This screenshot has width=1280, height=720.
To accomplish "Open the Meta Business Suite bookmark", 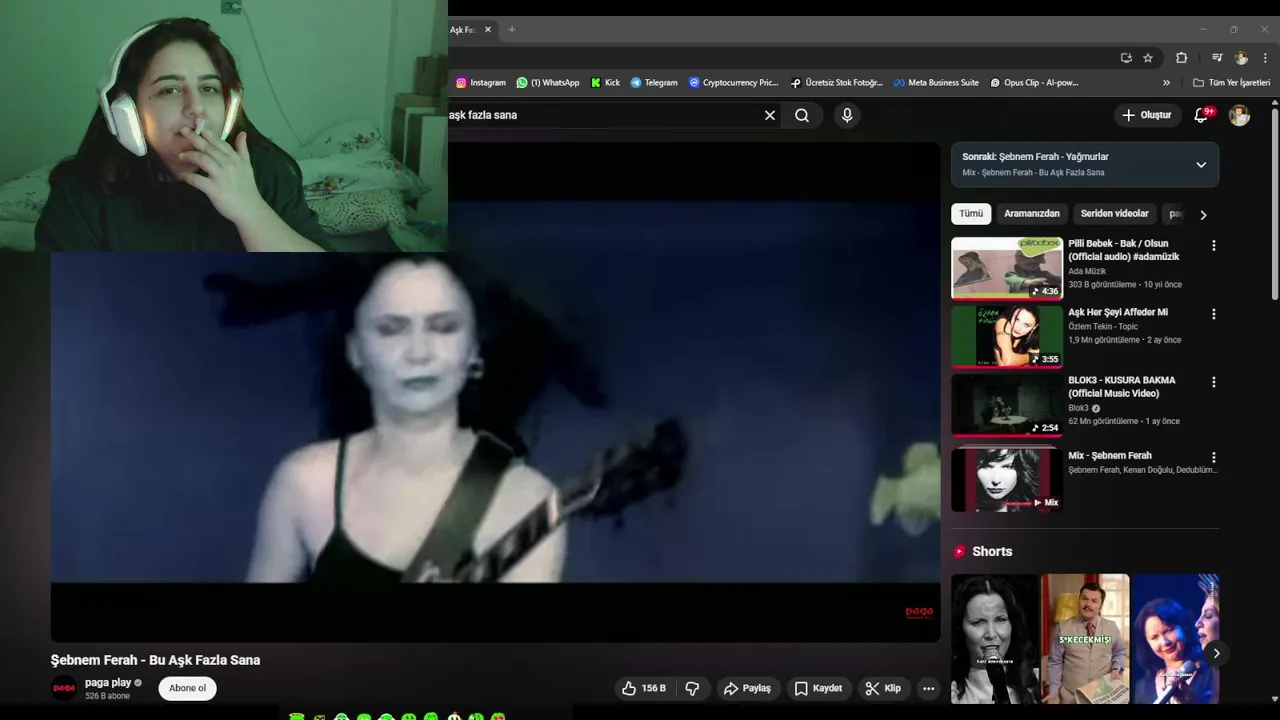I will click(936, 83).
